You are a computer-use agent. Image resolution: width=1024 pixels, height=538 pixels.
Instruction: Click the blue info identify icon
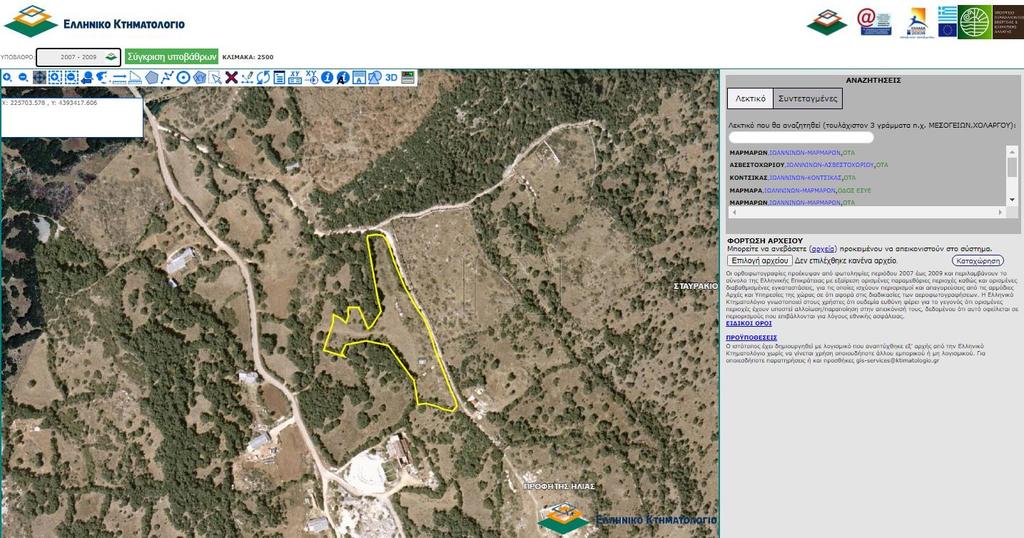coord(327,77)
